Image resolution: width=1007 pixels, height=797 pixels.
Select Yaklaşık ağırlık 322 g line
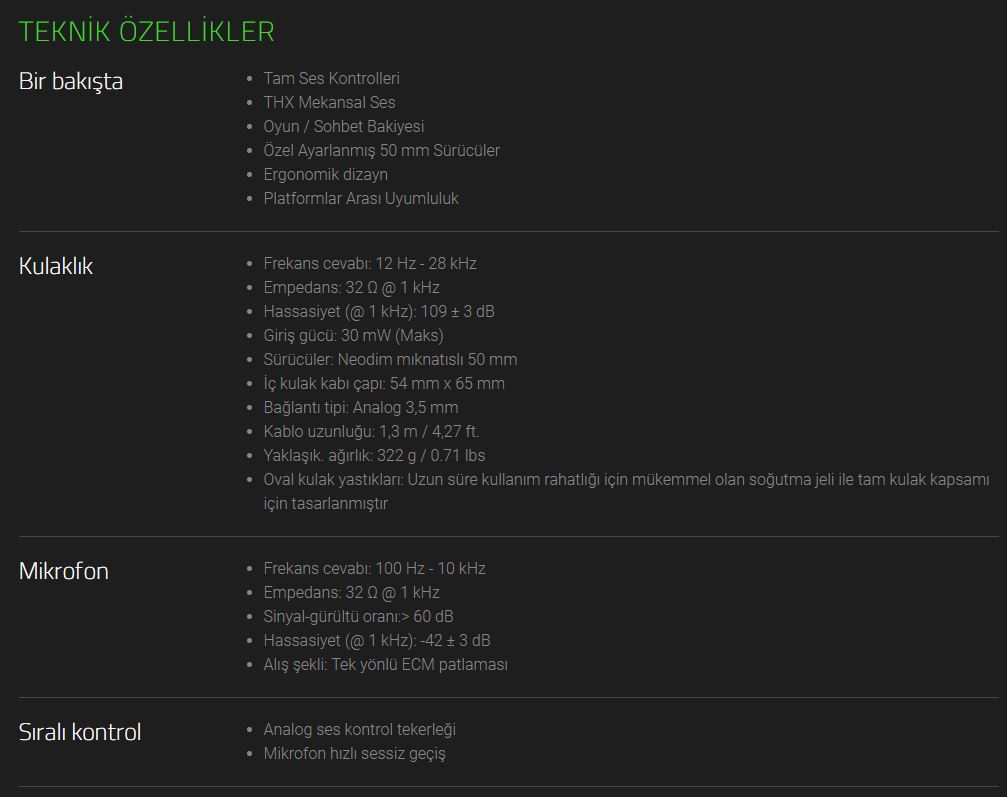coord(374,455)
